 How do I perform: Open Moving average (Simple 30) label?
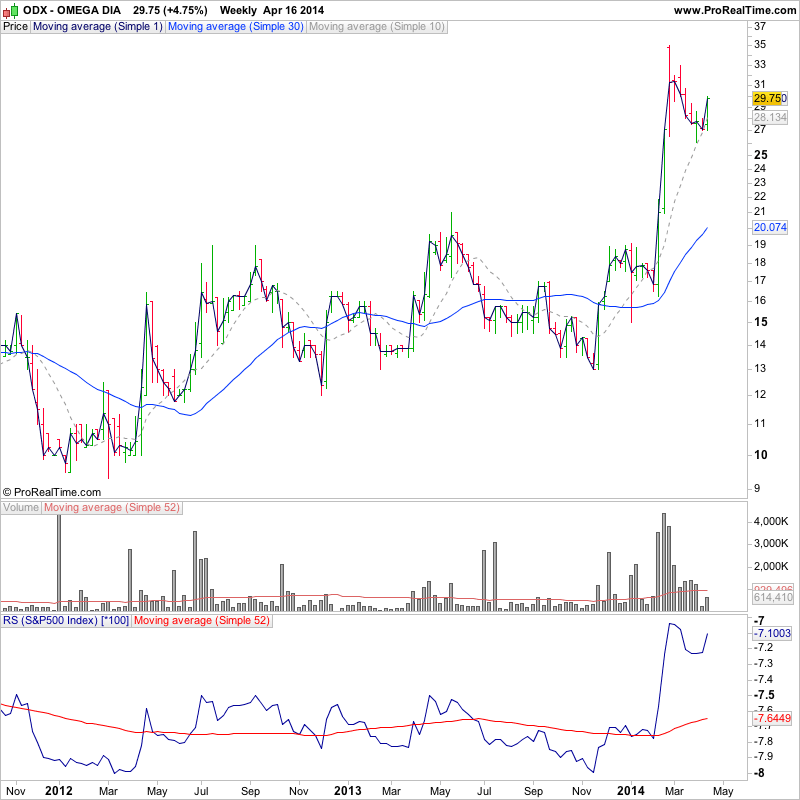[x=236, y=27]
